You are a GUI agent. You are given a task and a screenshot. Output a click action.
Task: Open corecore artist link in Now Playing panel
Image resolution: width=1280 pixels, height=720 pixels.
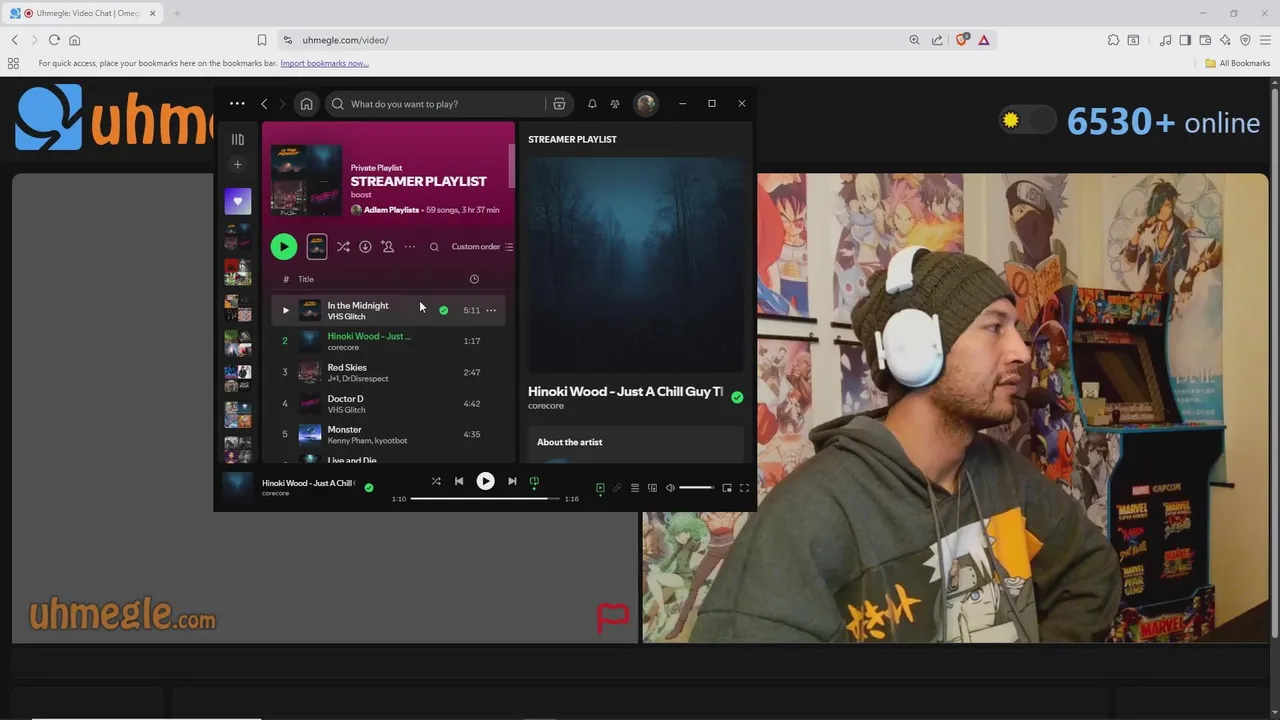click(x=546, y=406)
